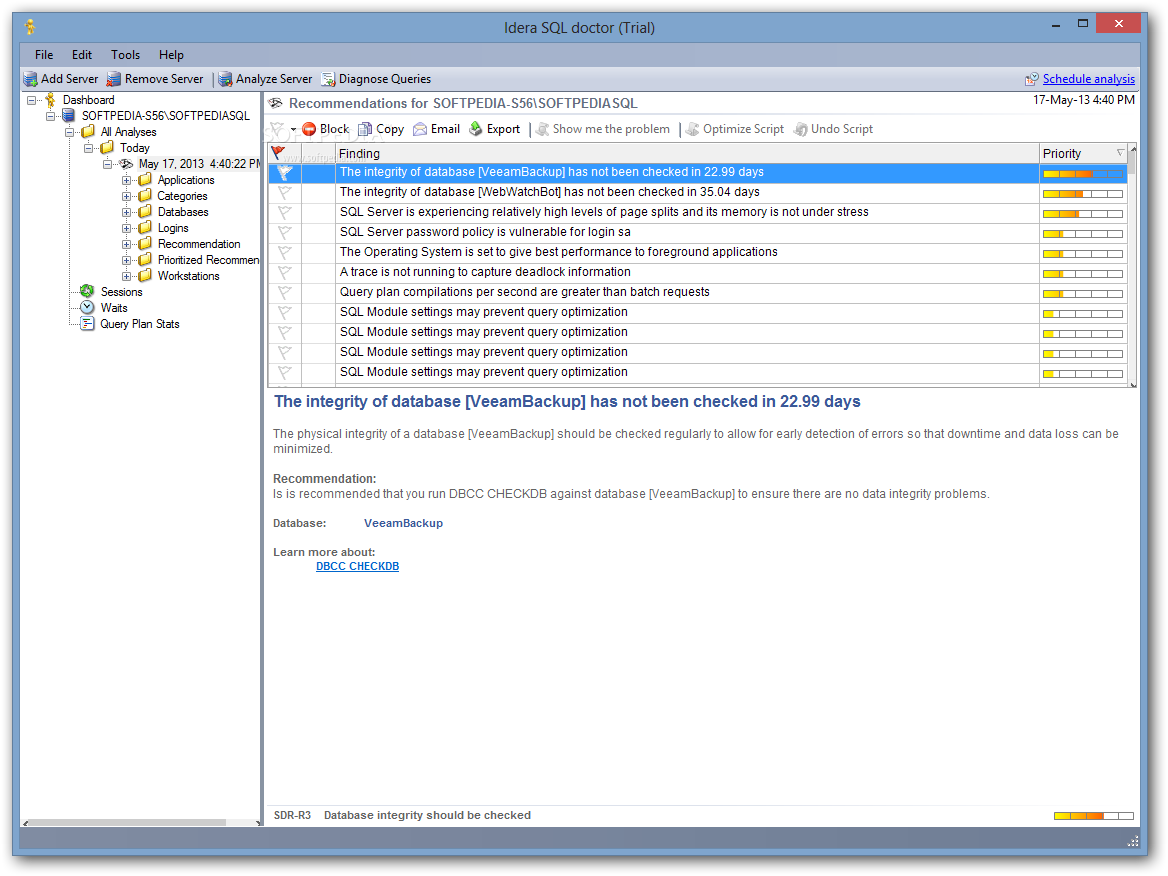Click the Email envelope icon
The width and height of the screenshot is (1168, 876).
tap(420, 129)
